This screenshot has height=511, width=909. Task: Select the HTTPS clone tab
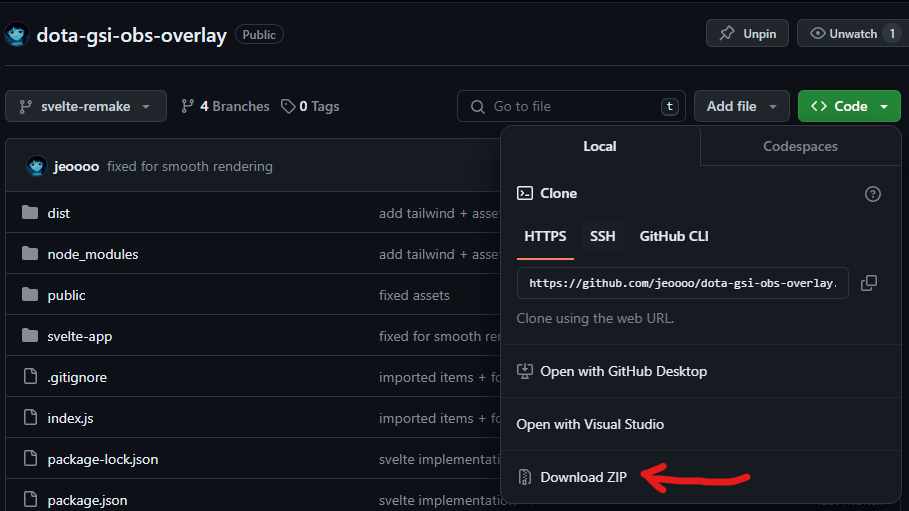point(545,236)
